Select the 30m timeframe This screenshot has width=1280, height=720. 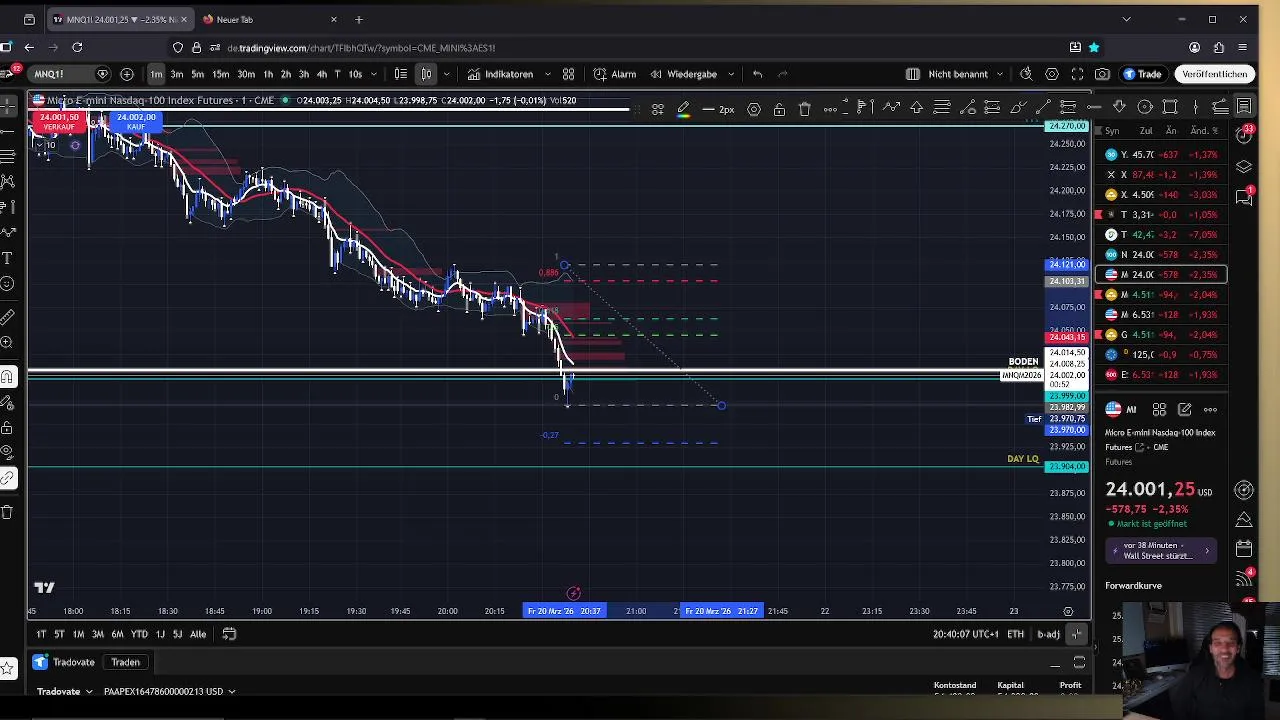coord(245,74)
